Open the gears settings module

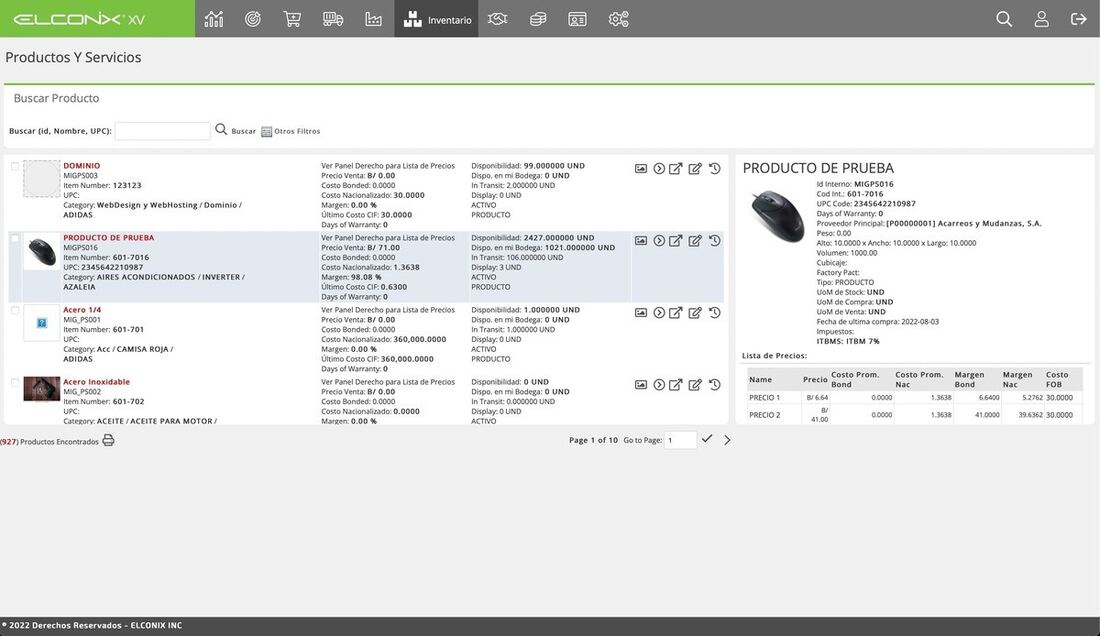point(619,19)
